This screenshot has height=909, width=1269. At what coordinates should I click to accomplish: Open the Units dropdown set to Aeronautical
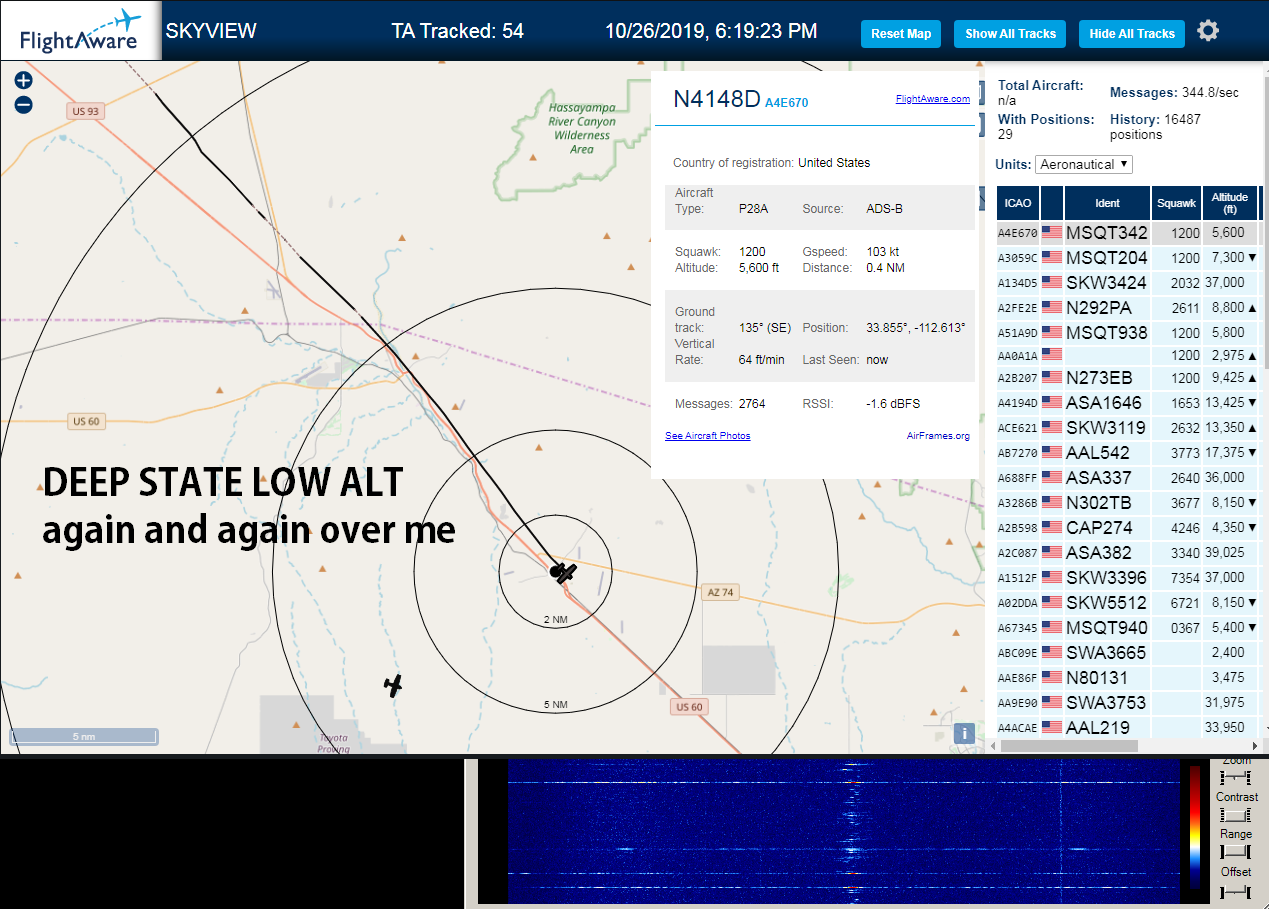coord(1084,164)
